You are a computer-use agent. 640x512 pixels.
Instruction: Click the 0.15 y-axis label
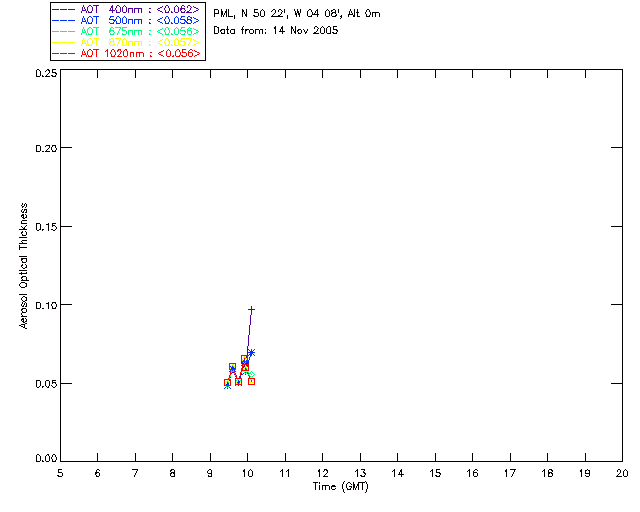46,227
